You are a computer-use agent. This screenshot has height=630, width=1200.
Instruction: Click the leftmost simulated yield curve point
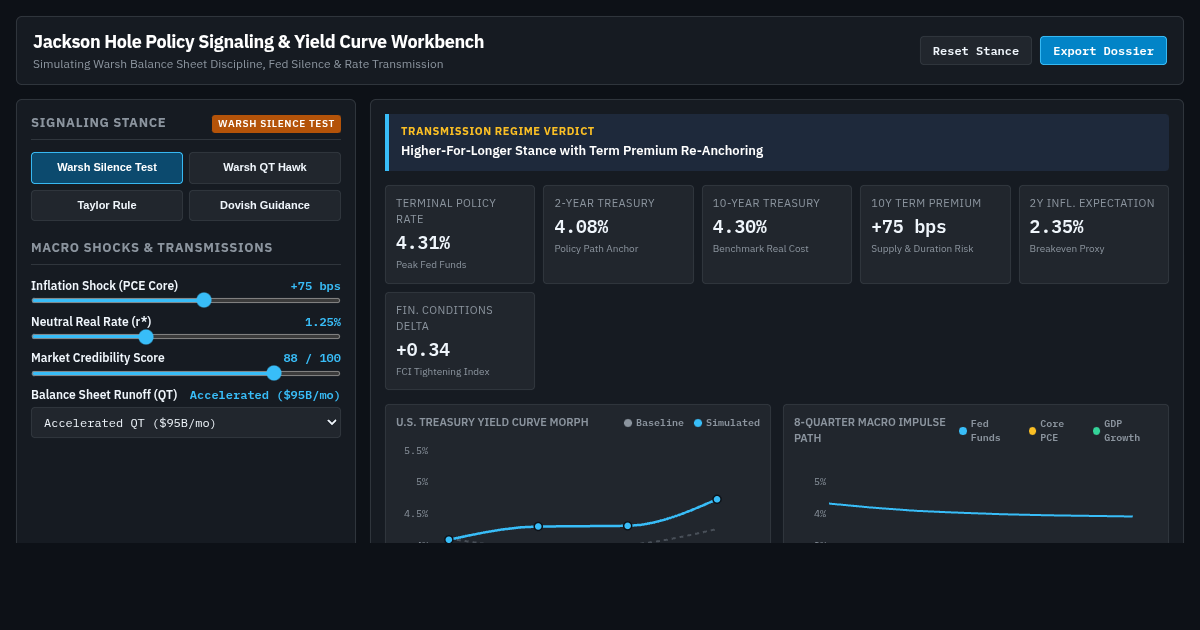[x=449, y=539]
